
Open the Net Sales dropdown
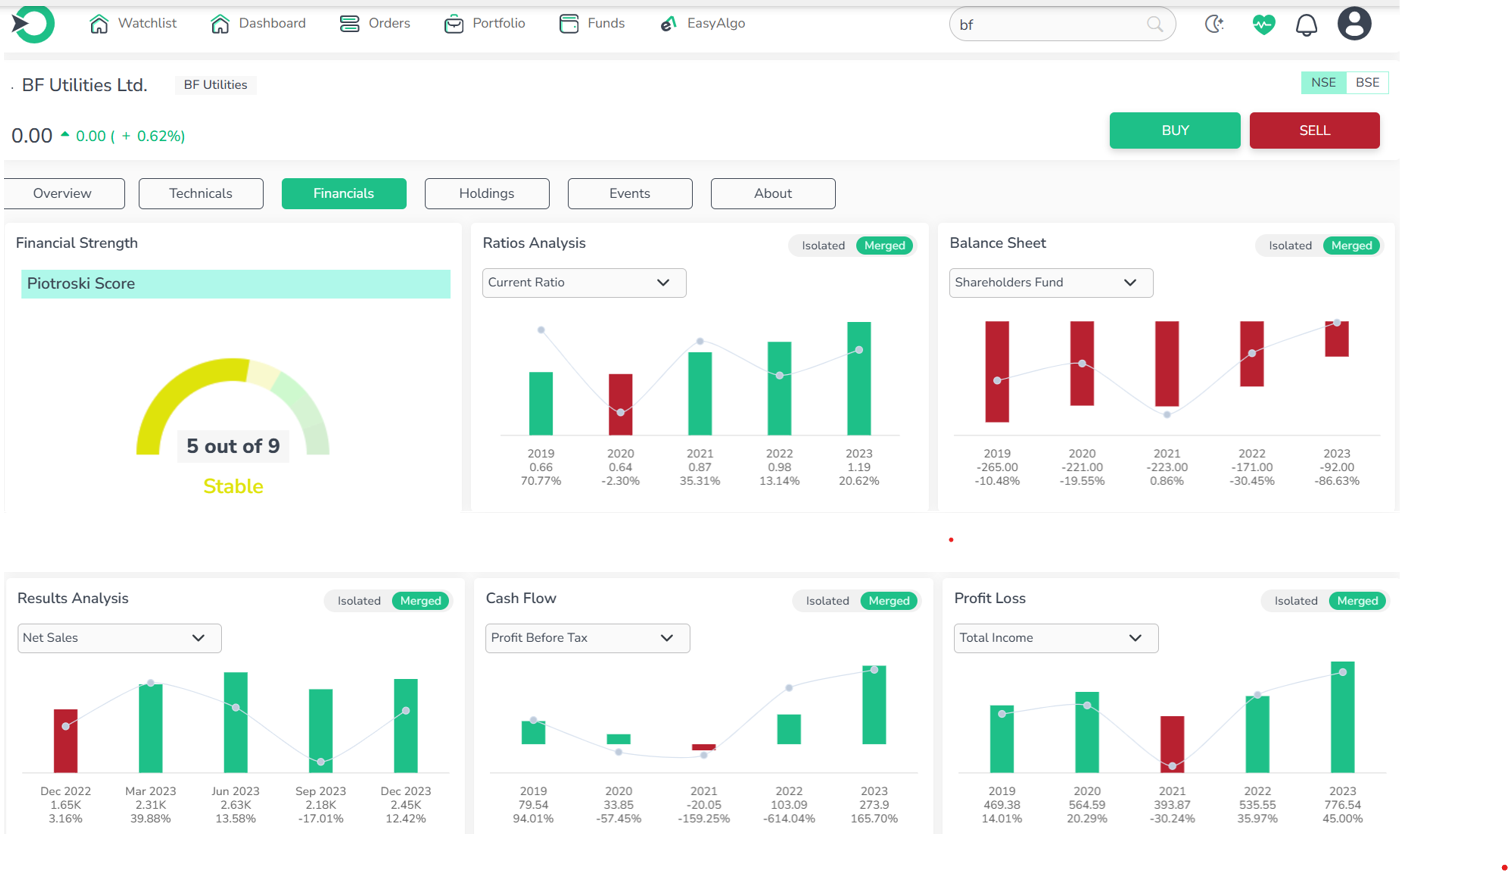119,638
